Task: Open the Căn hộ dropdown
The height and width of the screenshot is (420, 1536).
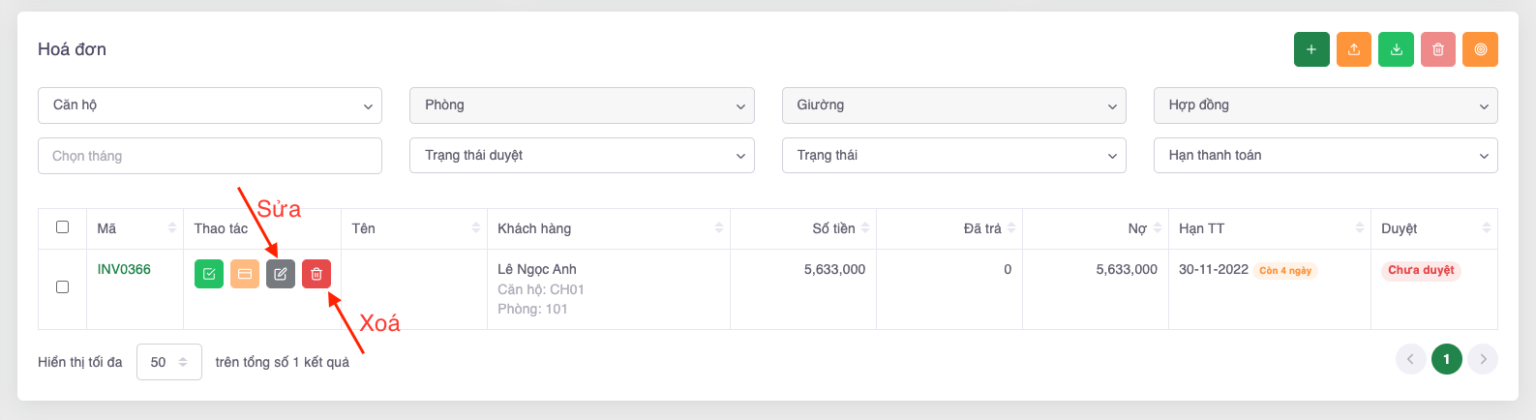Action: 210,105
